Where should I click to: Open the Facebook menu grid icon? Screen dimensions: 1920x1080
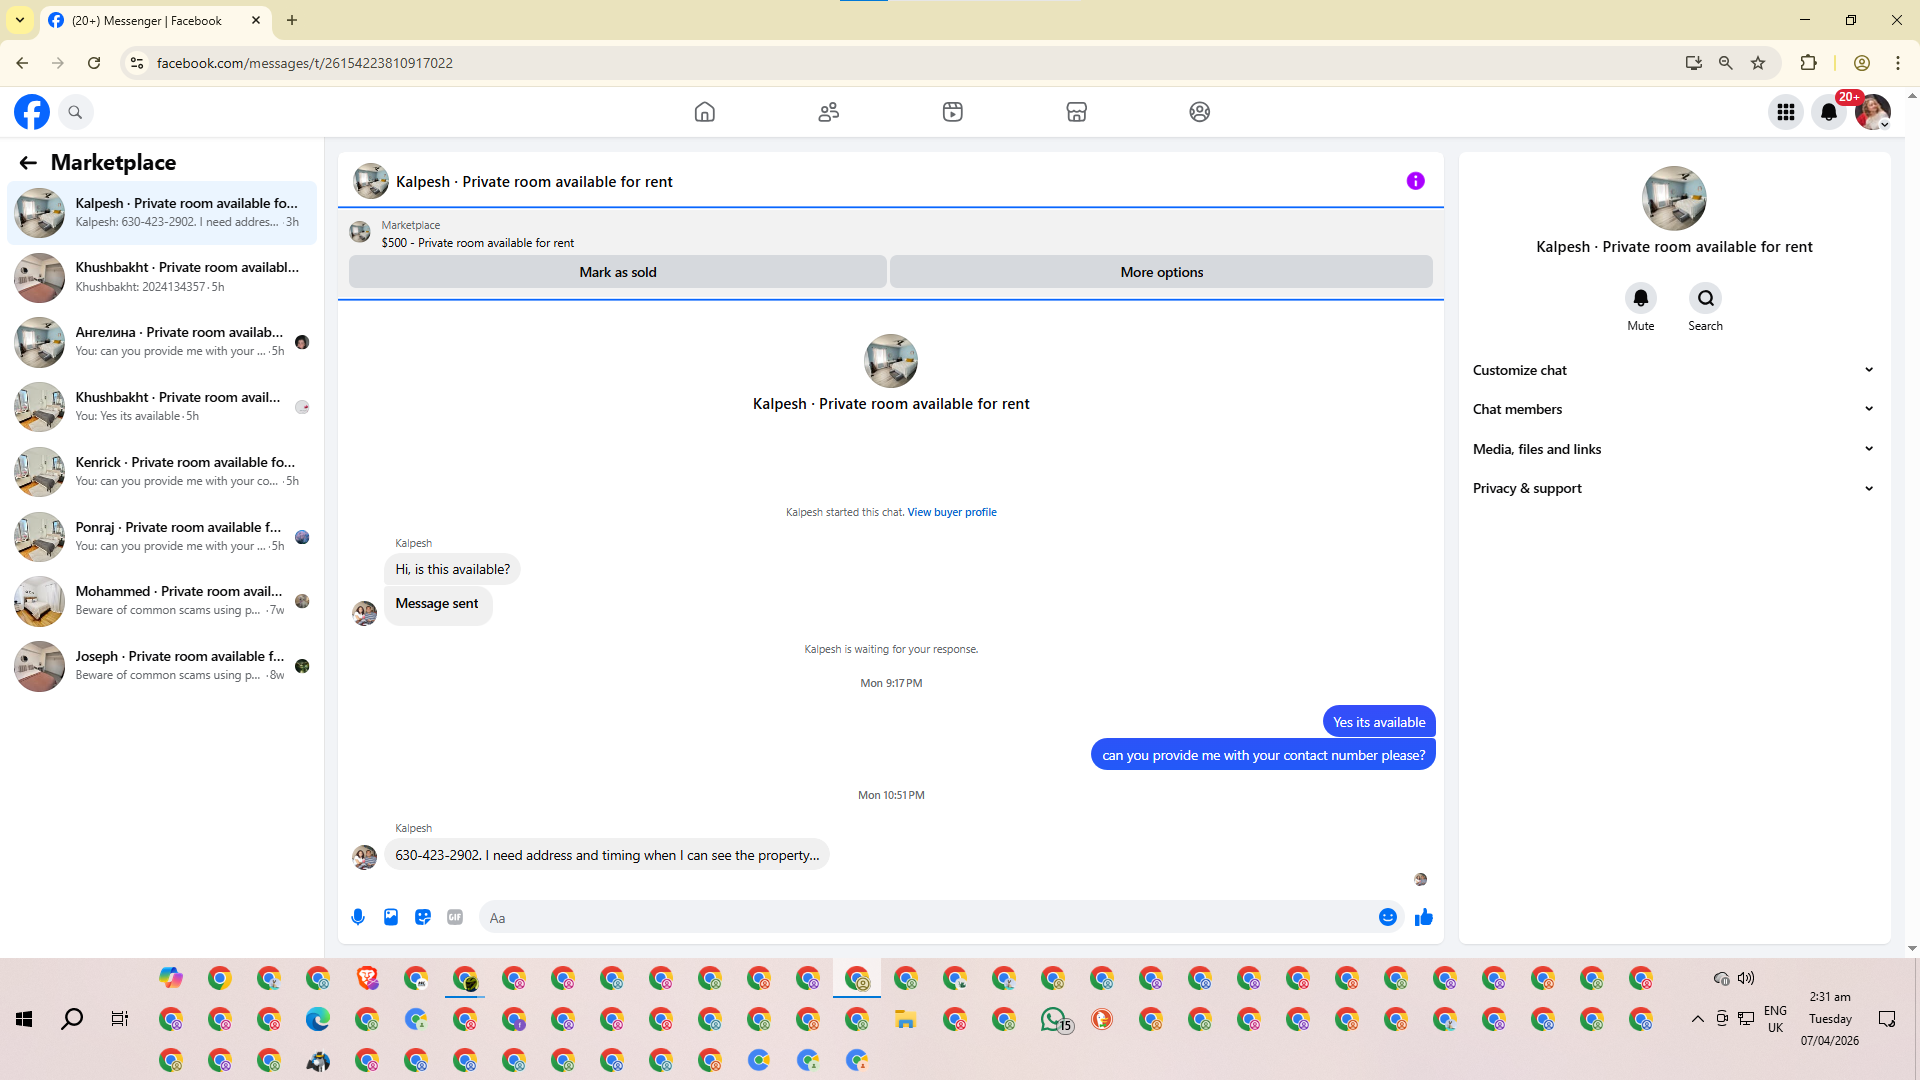(x=1786, y=112)
